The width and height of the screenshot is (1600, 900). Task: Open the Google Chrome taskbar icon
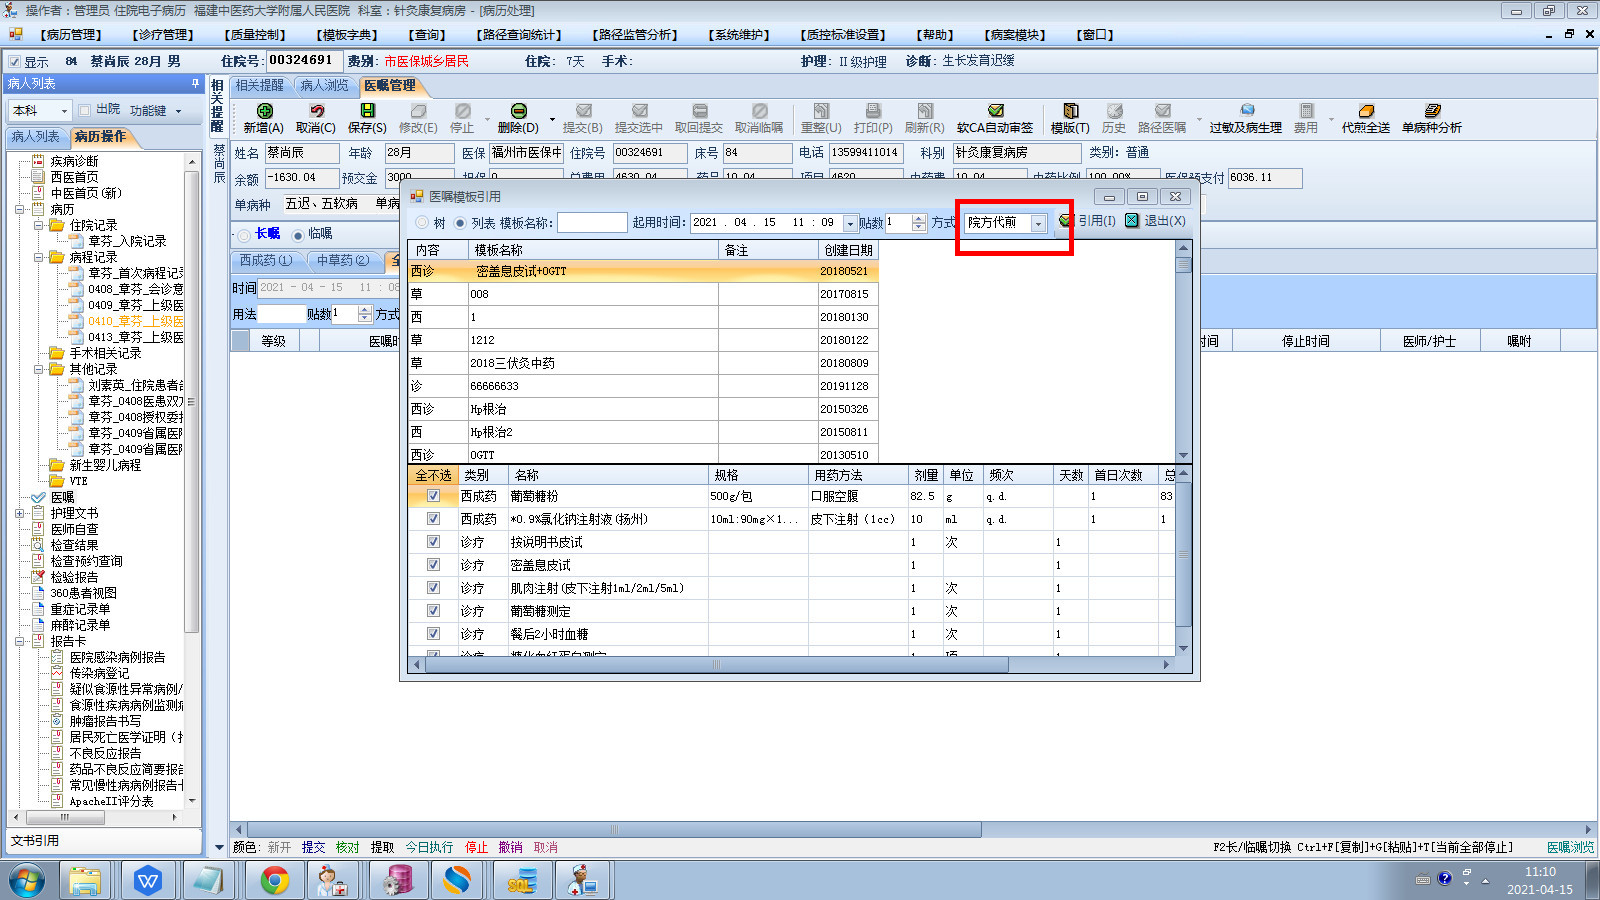pos(274,880)
